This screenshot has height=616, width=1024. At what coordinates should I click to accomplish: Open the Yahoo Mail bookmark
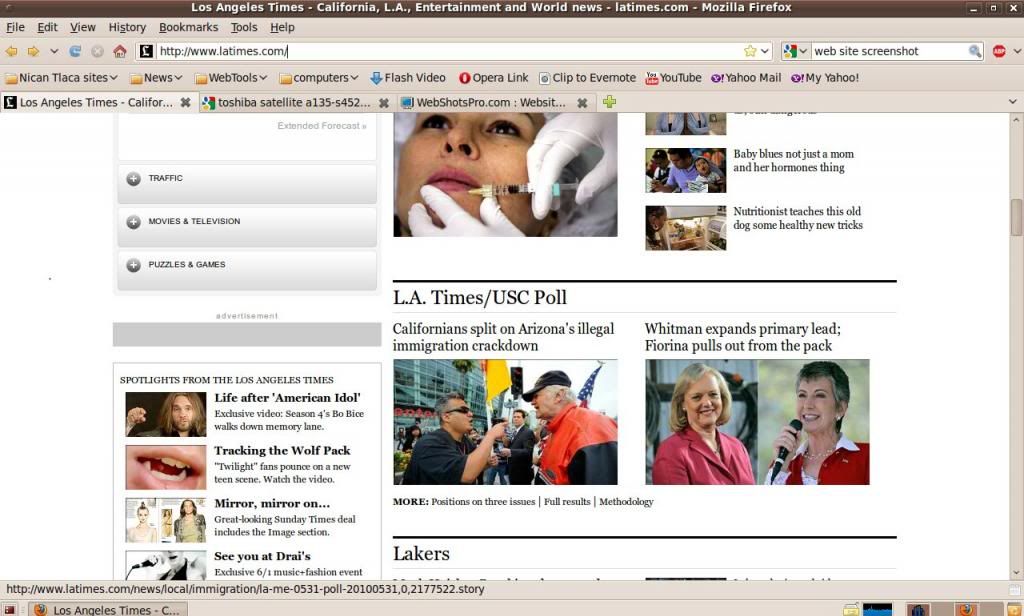(x=746, y=78)
